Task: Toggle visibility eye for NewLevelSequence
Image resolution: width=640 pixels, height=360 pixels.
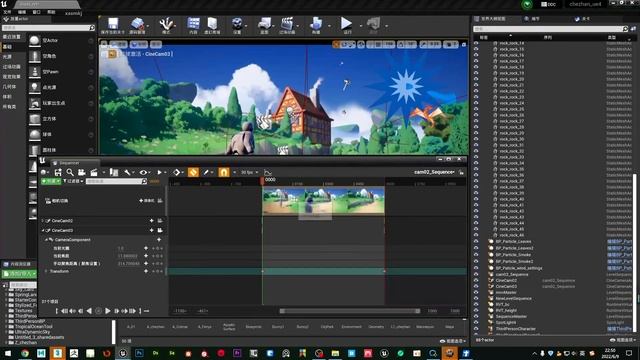Action: [476, 298]
